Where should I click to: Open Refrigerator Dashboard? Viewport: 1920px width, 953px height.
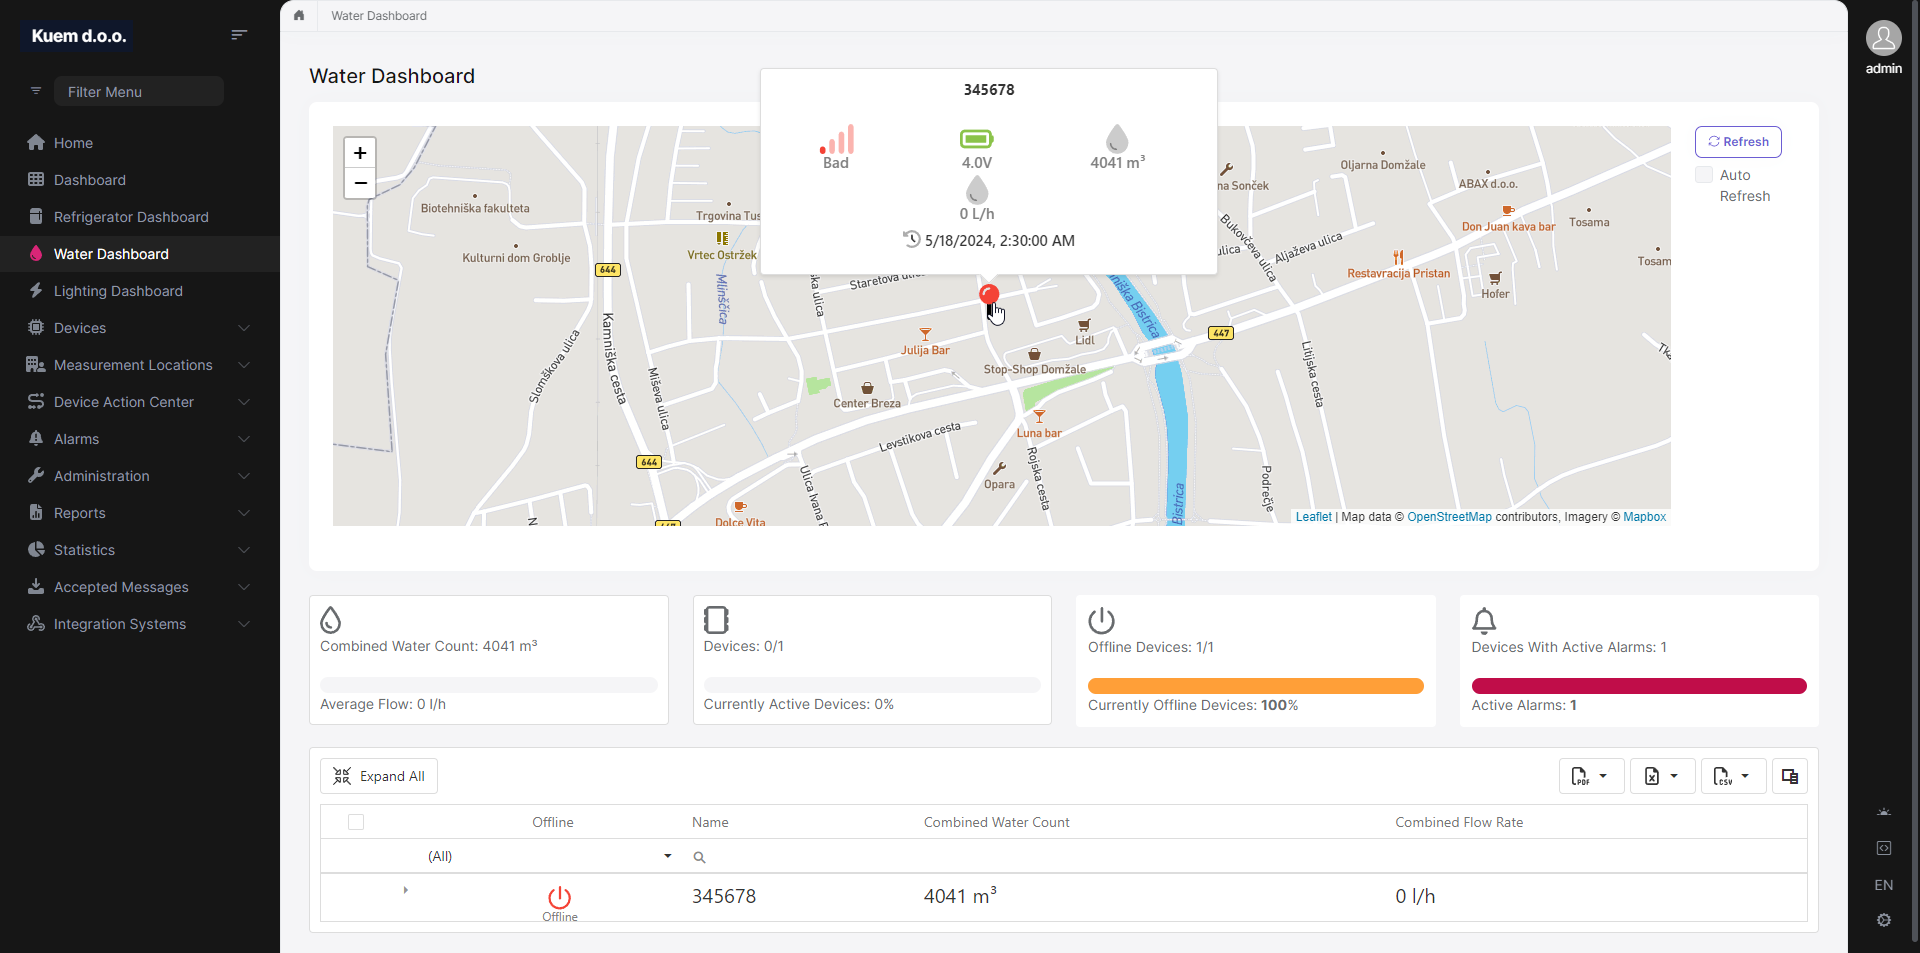[139, 217]
